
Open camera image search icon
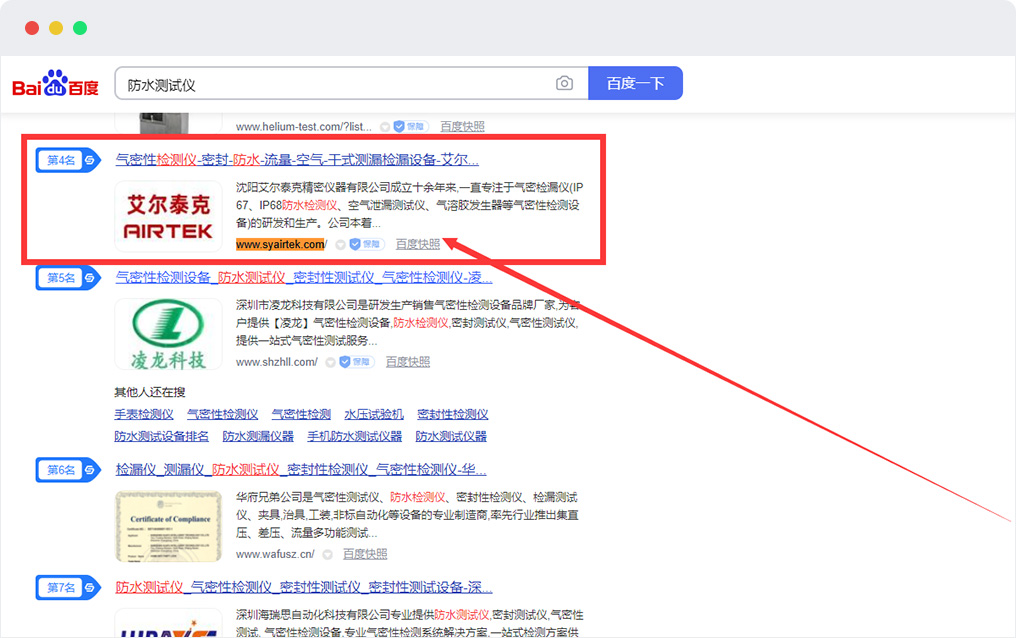click(x=564, y=84)
